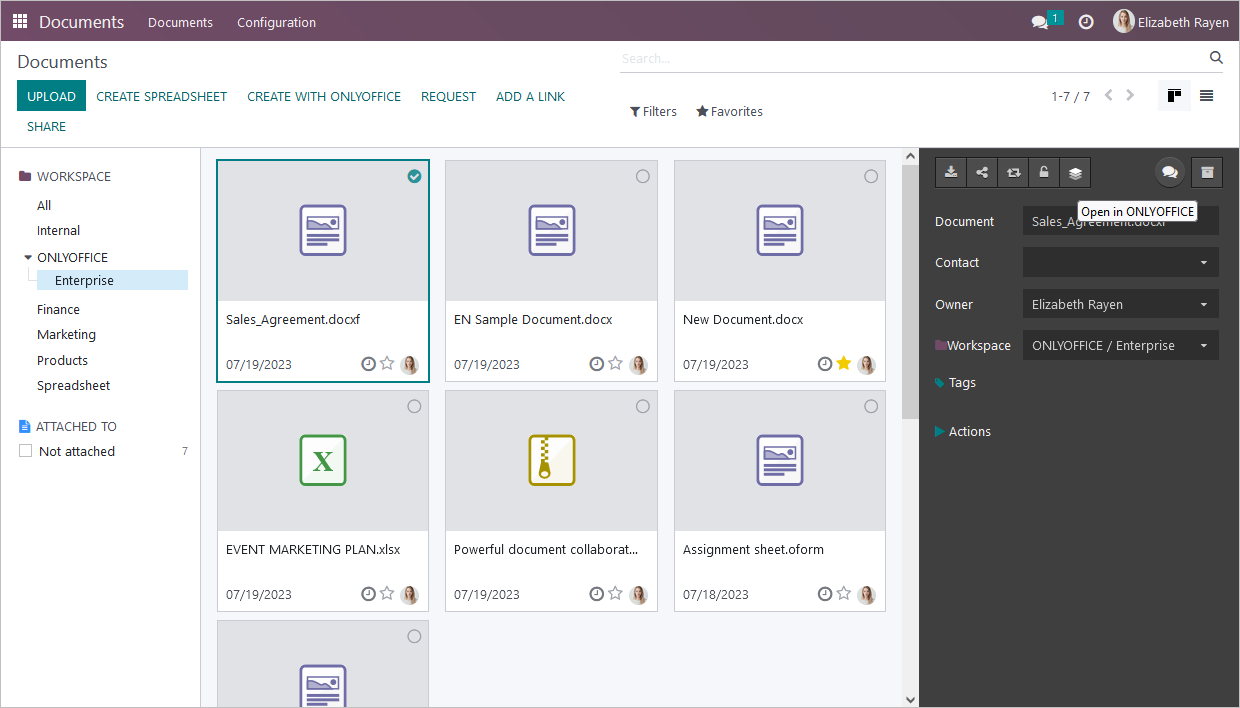Click activity clock on Sales_Agreement.docxf card
1240x708 pixels.
pyautogui.click(x=368, y=364)
